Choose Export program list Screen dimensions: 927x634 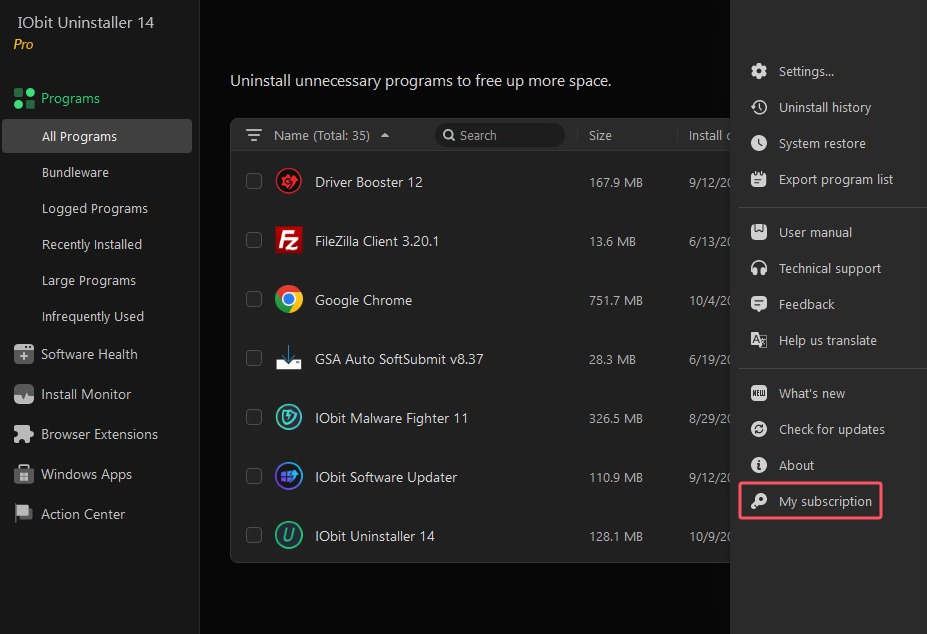835,179
